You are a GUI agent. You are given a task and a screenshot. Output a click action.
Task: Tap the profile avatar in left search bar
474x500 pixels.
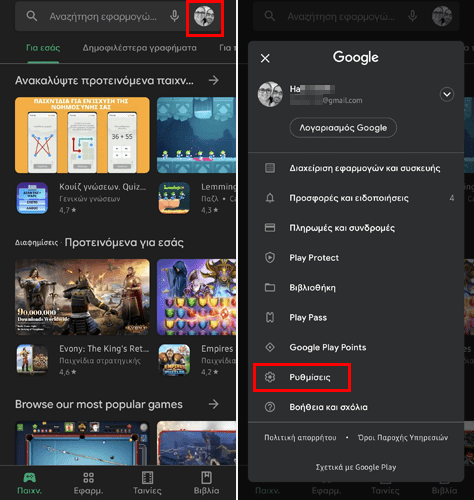tap(204, 16)
